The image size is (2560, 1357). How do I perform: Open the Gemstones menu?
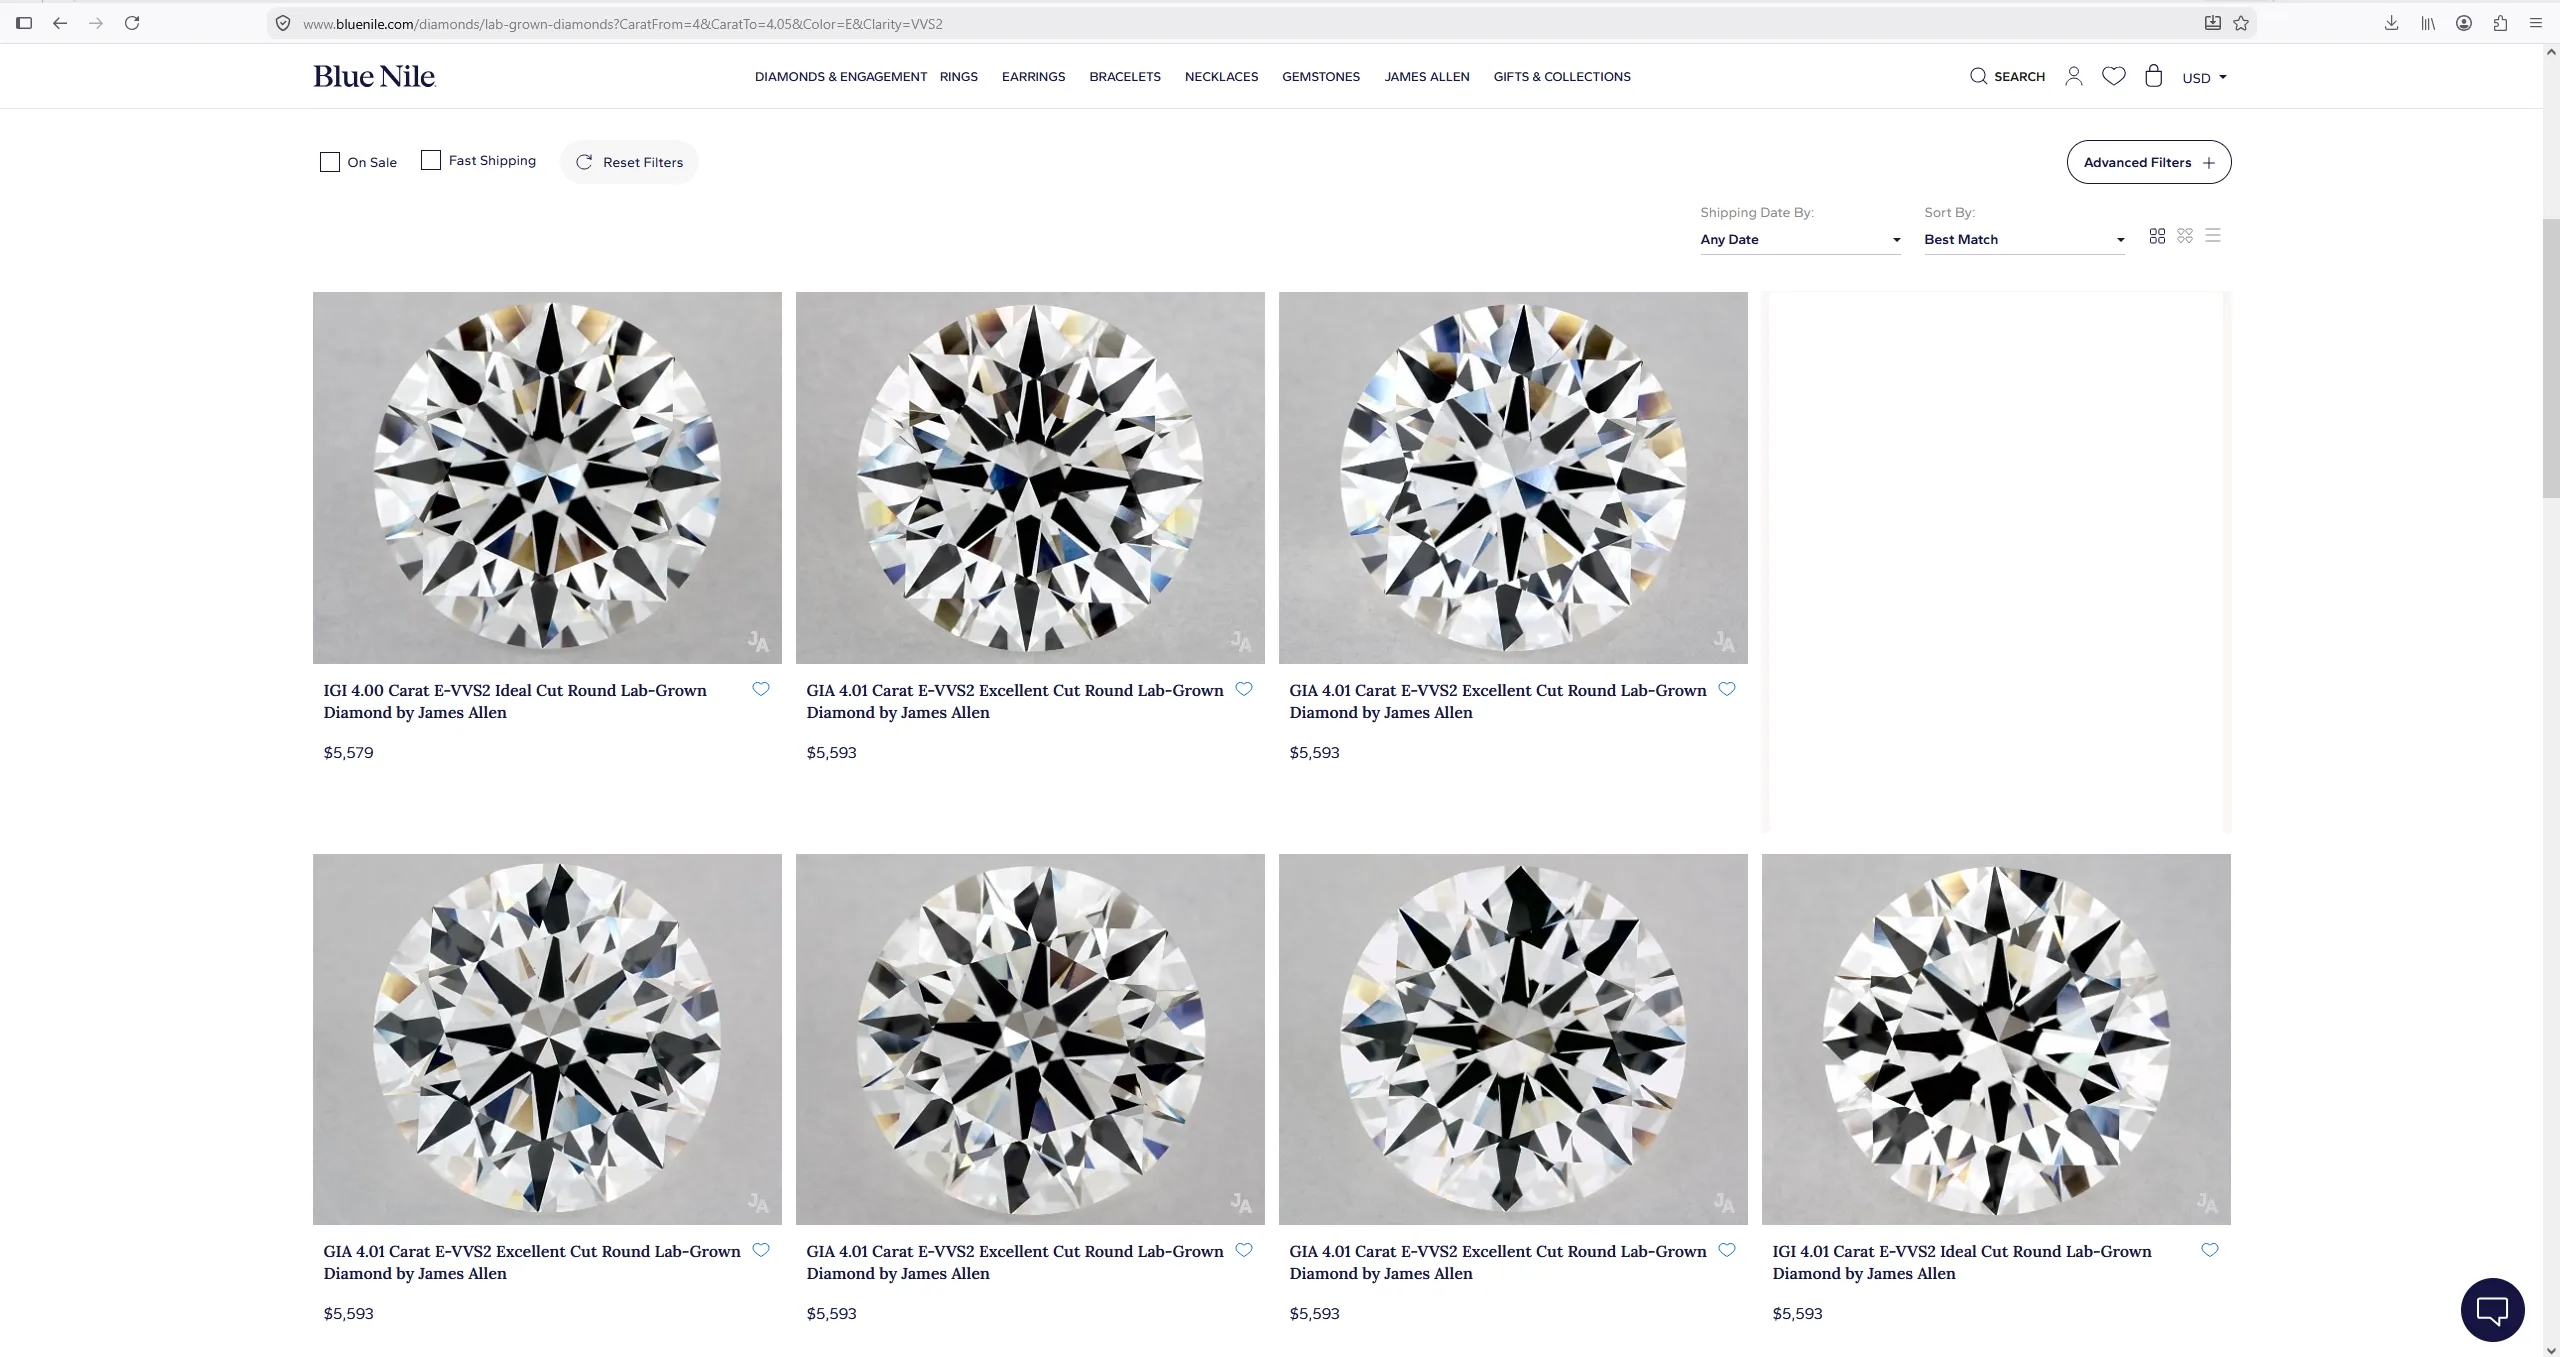pyautogui.click(x=1321, y=77)
